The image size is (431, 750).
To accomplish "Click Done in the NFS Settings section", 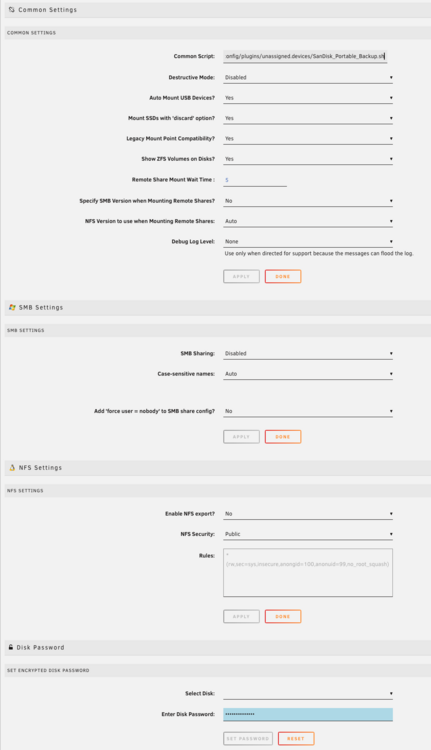I will pos(283,617).
